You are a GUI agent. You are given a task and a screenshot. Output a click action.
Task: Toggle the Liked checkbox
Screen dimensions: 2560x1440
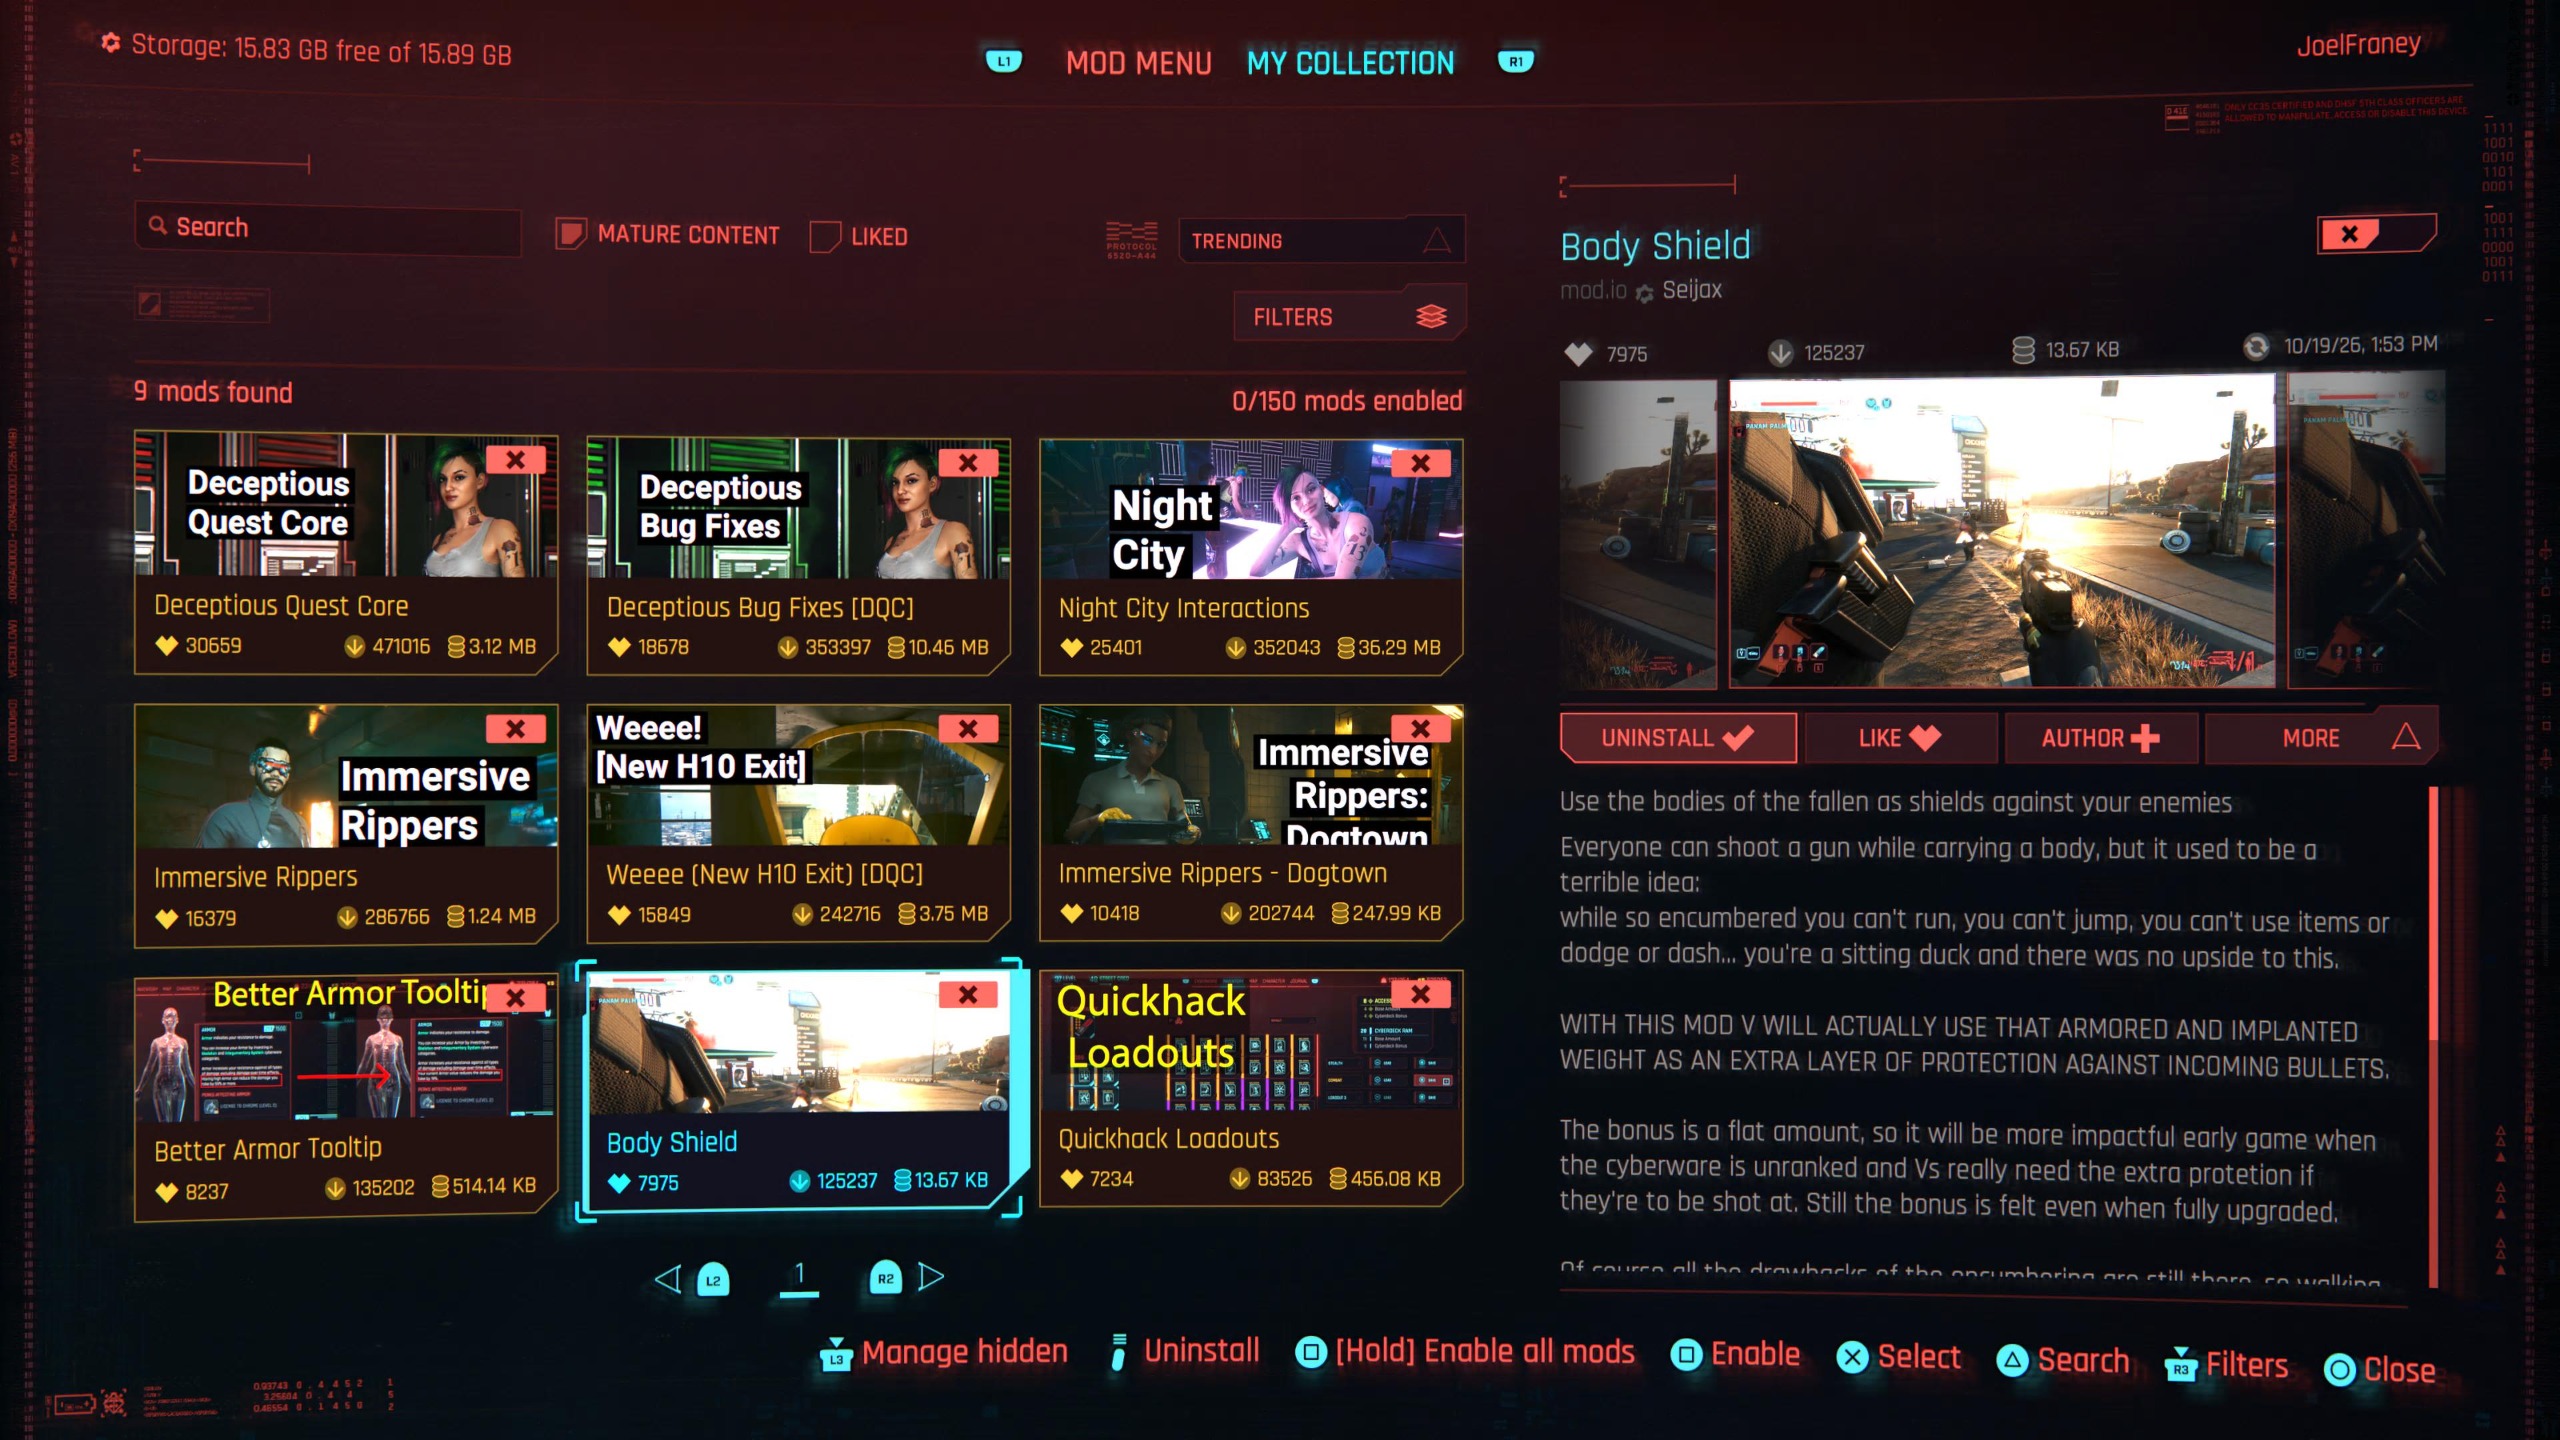[825, 237]
